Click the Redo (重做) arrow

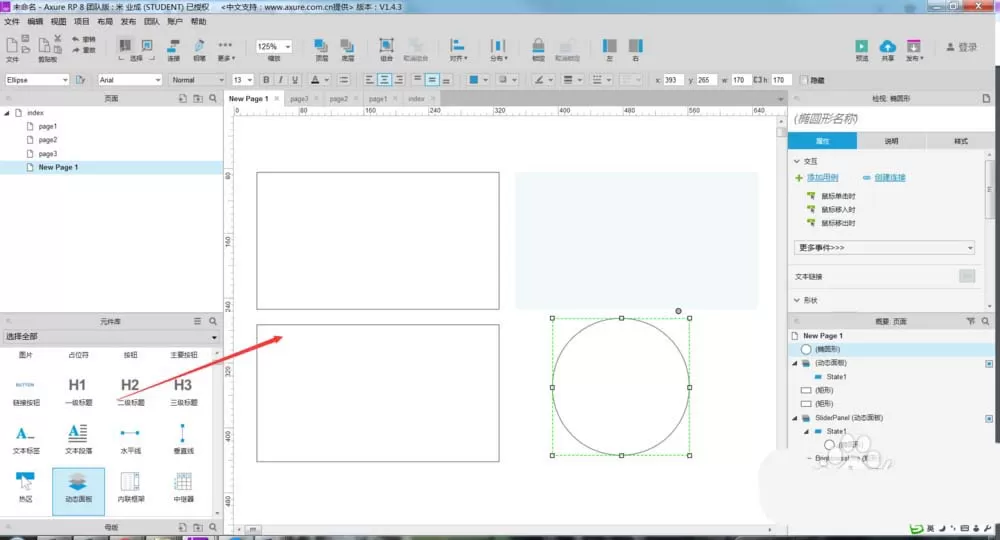[x=76, y=50]
